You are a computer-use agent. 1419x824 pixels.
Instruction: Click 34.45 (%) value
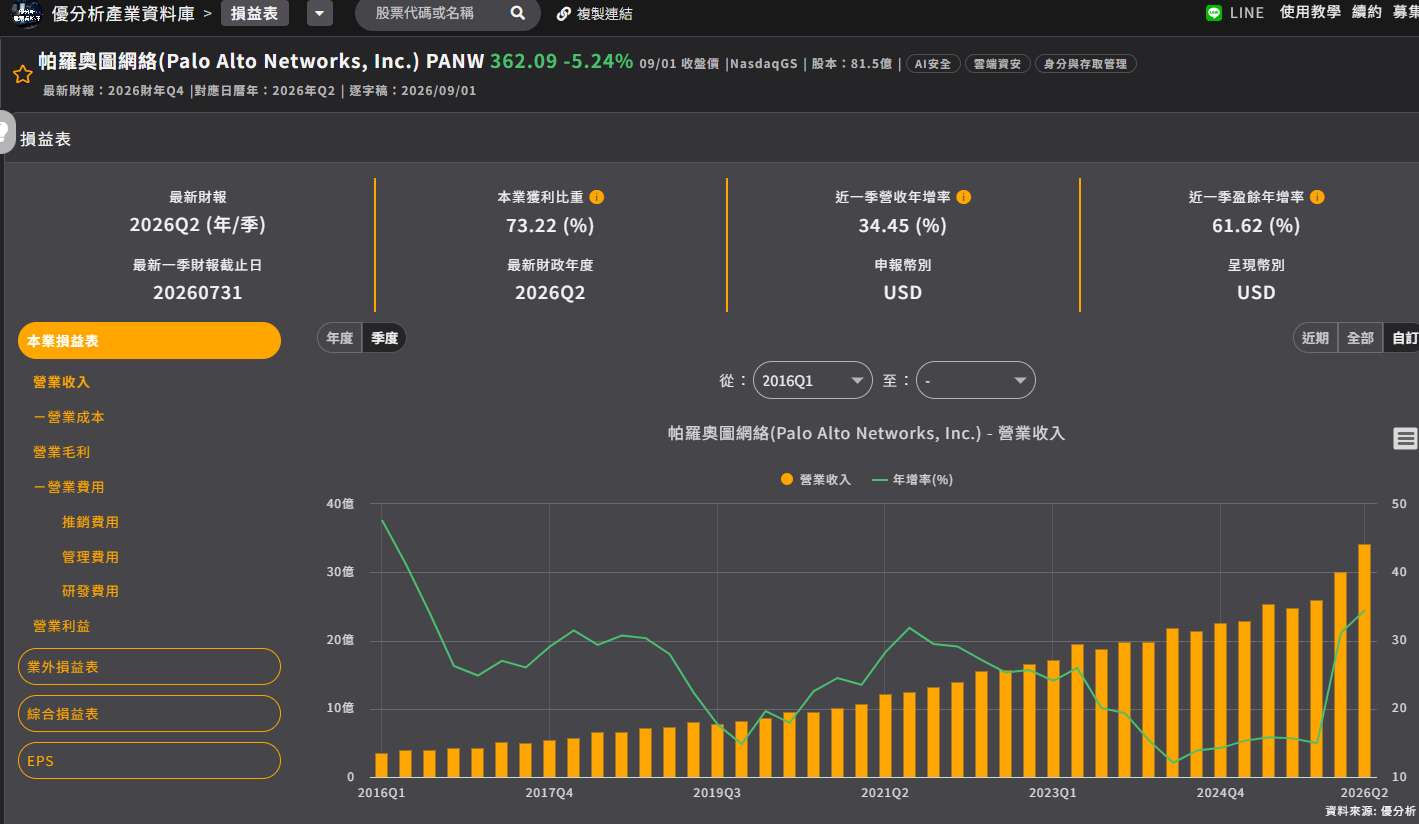coord(902,225)
